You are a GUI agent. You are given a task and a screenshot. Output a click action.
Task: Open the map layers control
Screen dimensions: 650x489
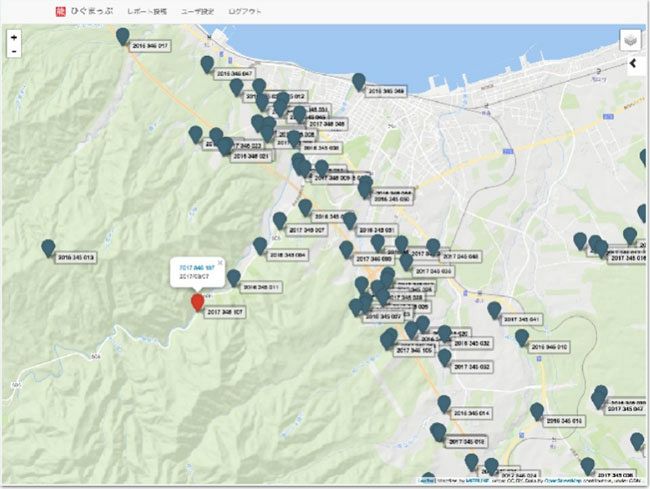[x=630, y=41]
